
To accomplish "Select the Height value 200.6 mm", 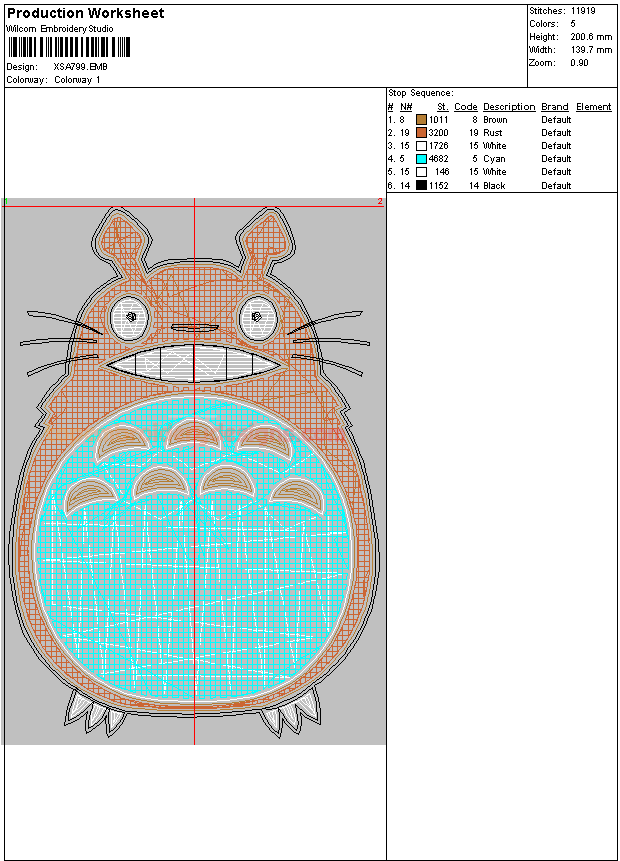I will click(x=591, y=37).
